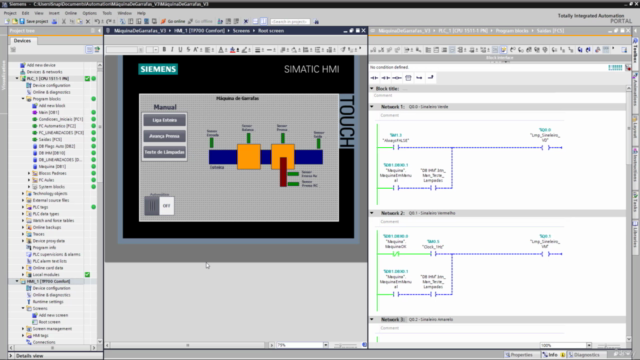Apply italic formatting in HMI editor toolbar

(x=172, y=49)
